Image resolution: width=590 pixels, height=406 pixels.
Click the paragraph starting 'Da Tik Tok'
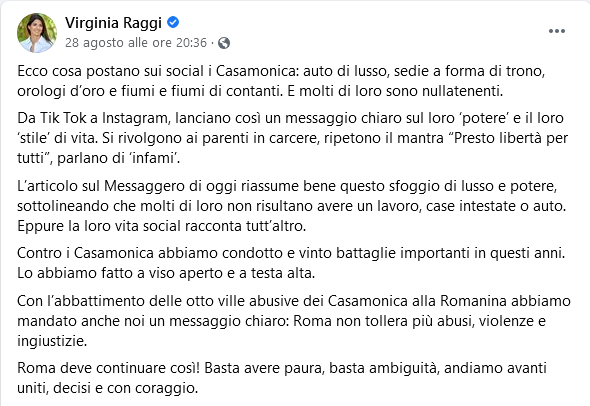pos(292,138)
